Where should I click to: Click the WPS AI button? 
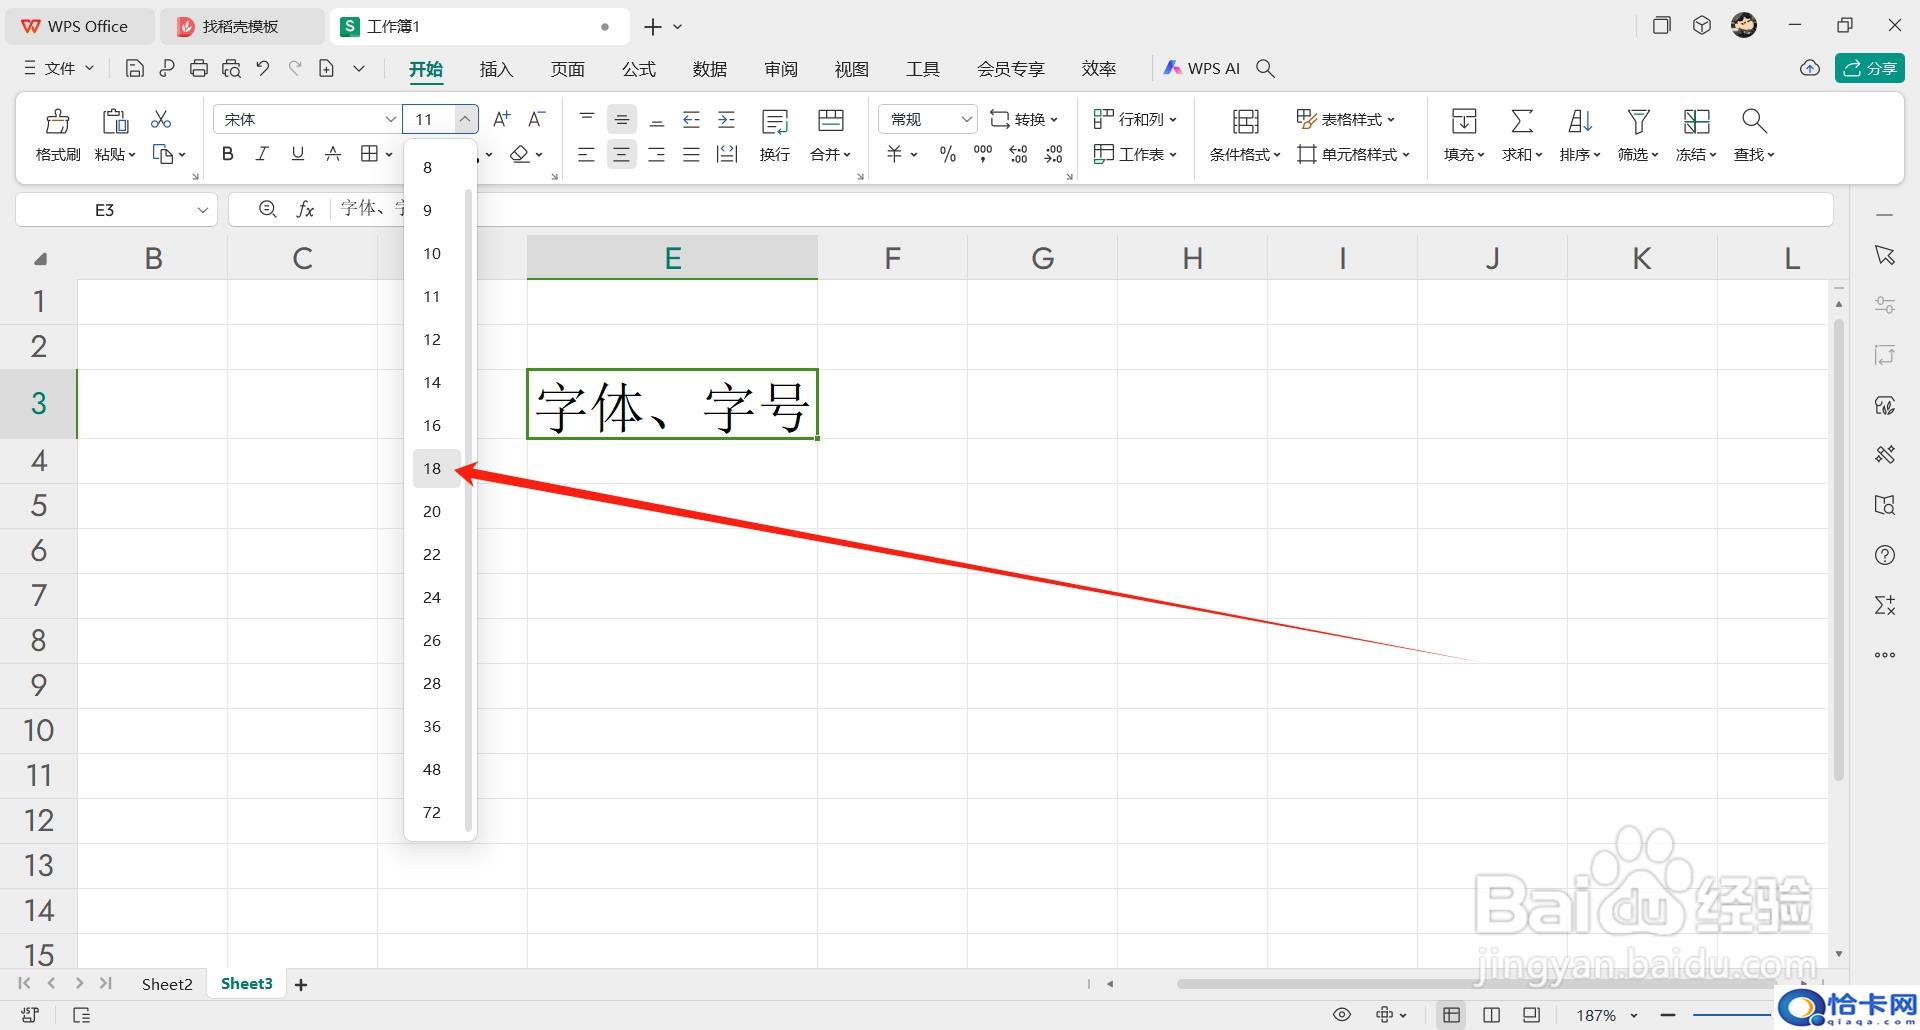(1201, 68)
